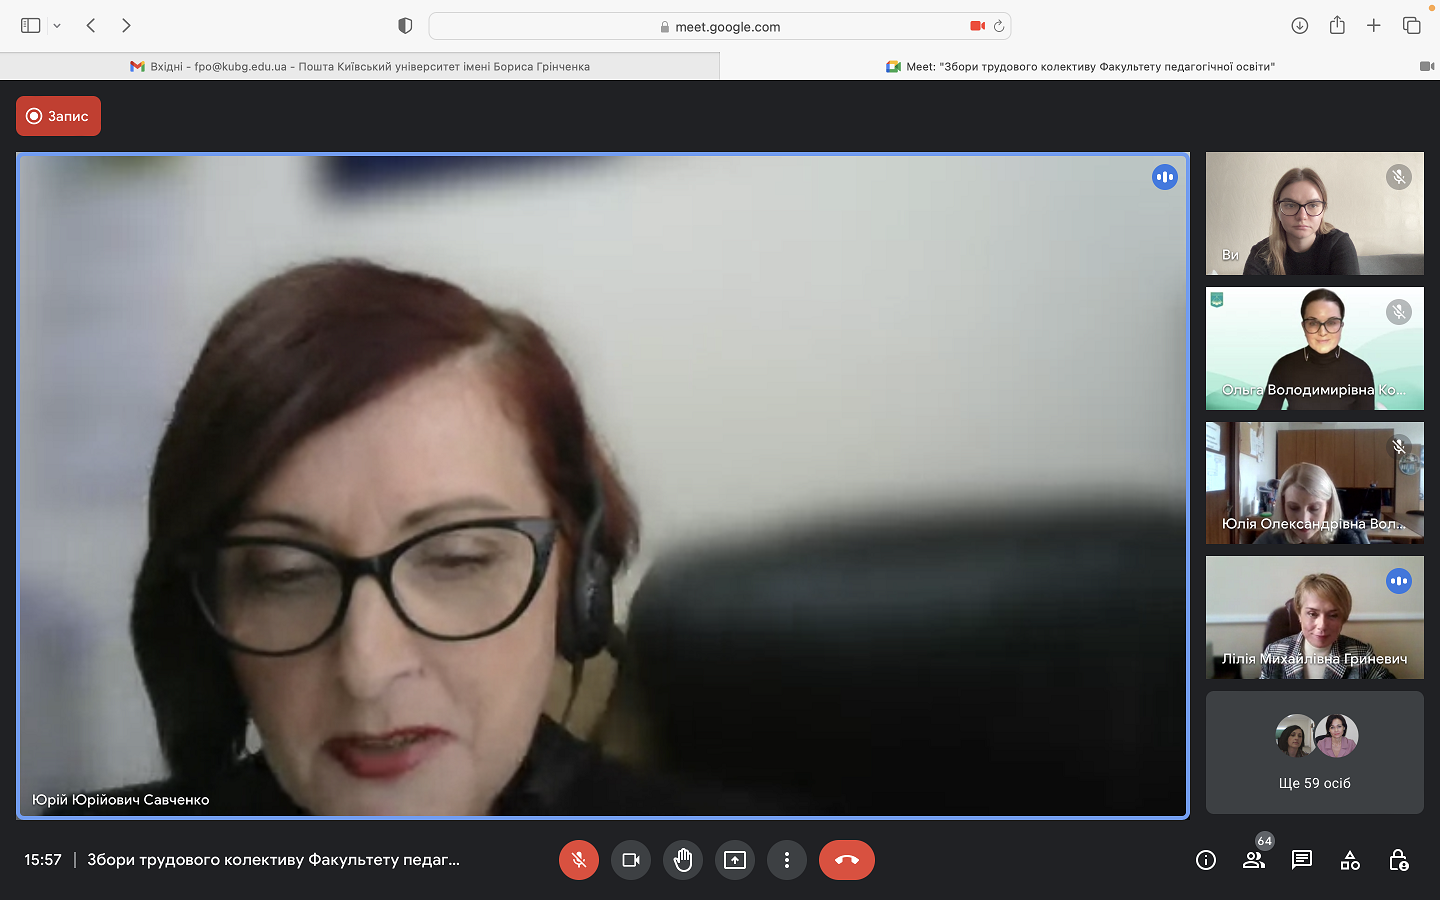Screen dimensions: 1440x900
Task: Open the Ще 59 осіб tile
Action: (1314, 752)
